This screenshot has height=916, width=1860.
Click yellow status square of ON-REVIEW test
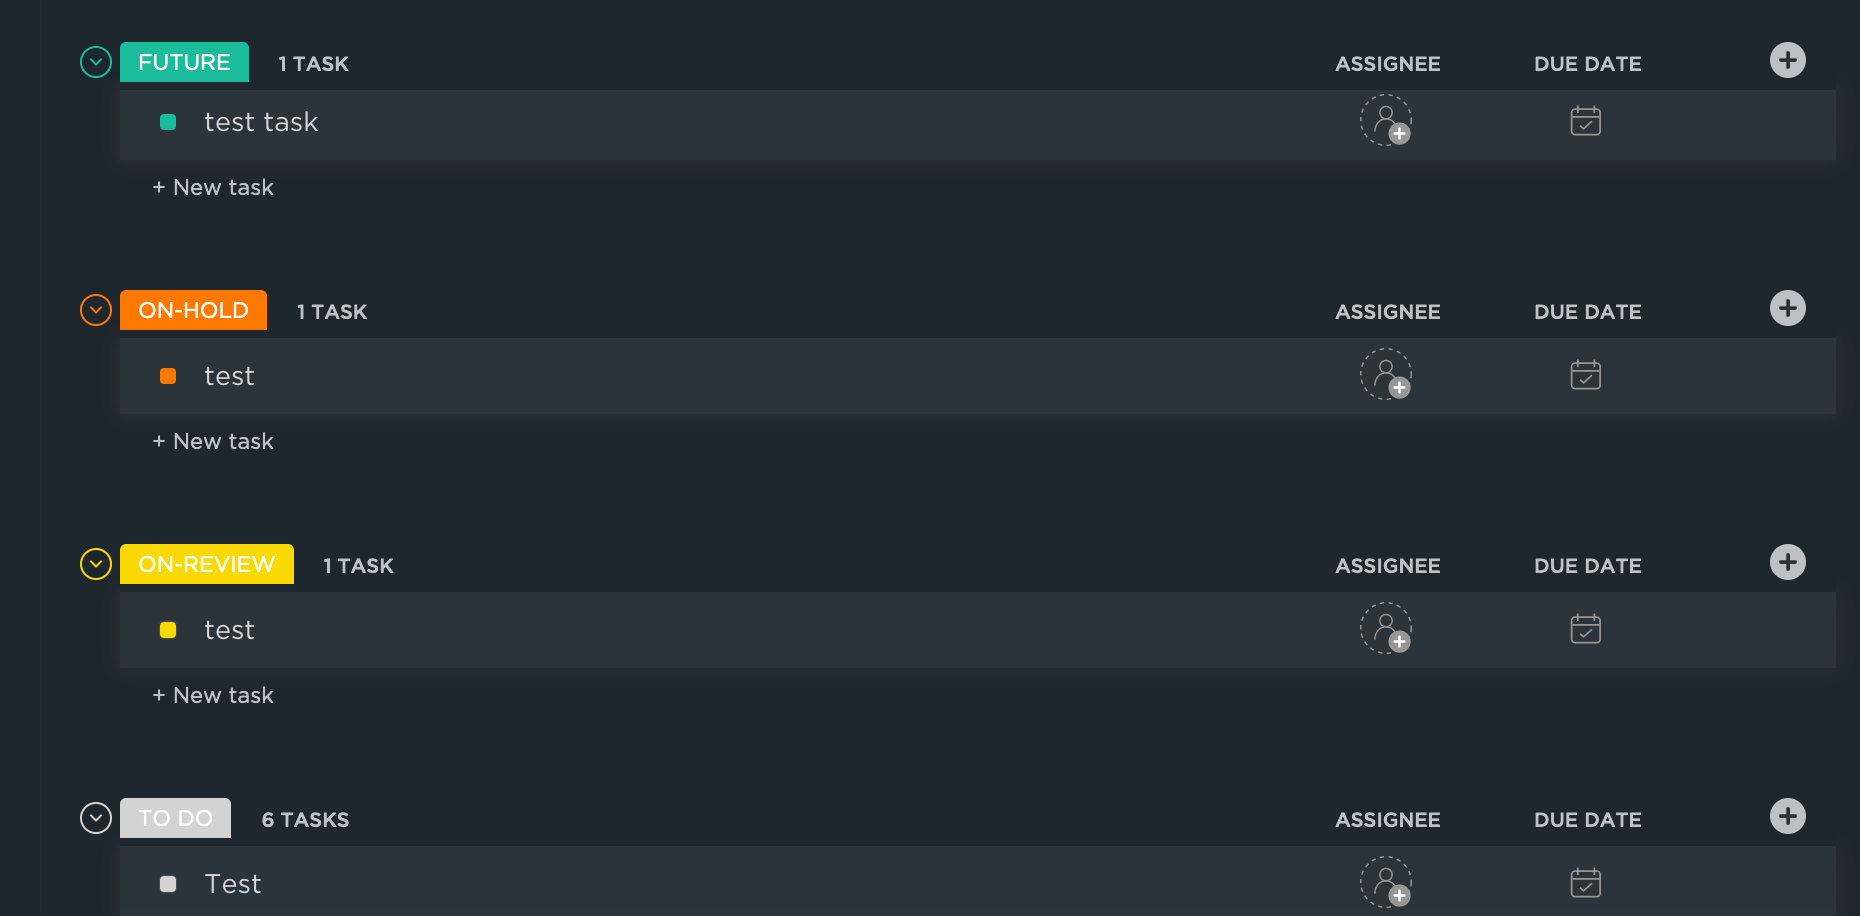point(168,630)
